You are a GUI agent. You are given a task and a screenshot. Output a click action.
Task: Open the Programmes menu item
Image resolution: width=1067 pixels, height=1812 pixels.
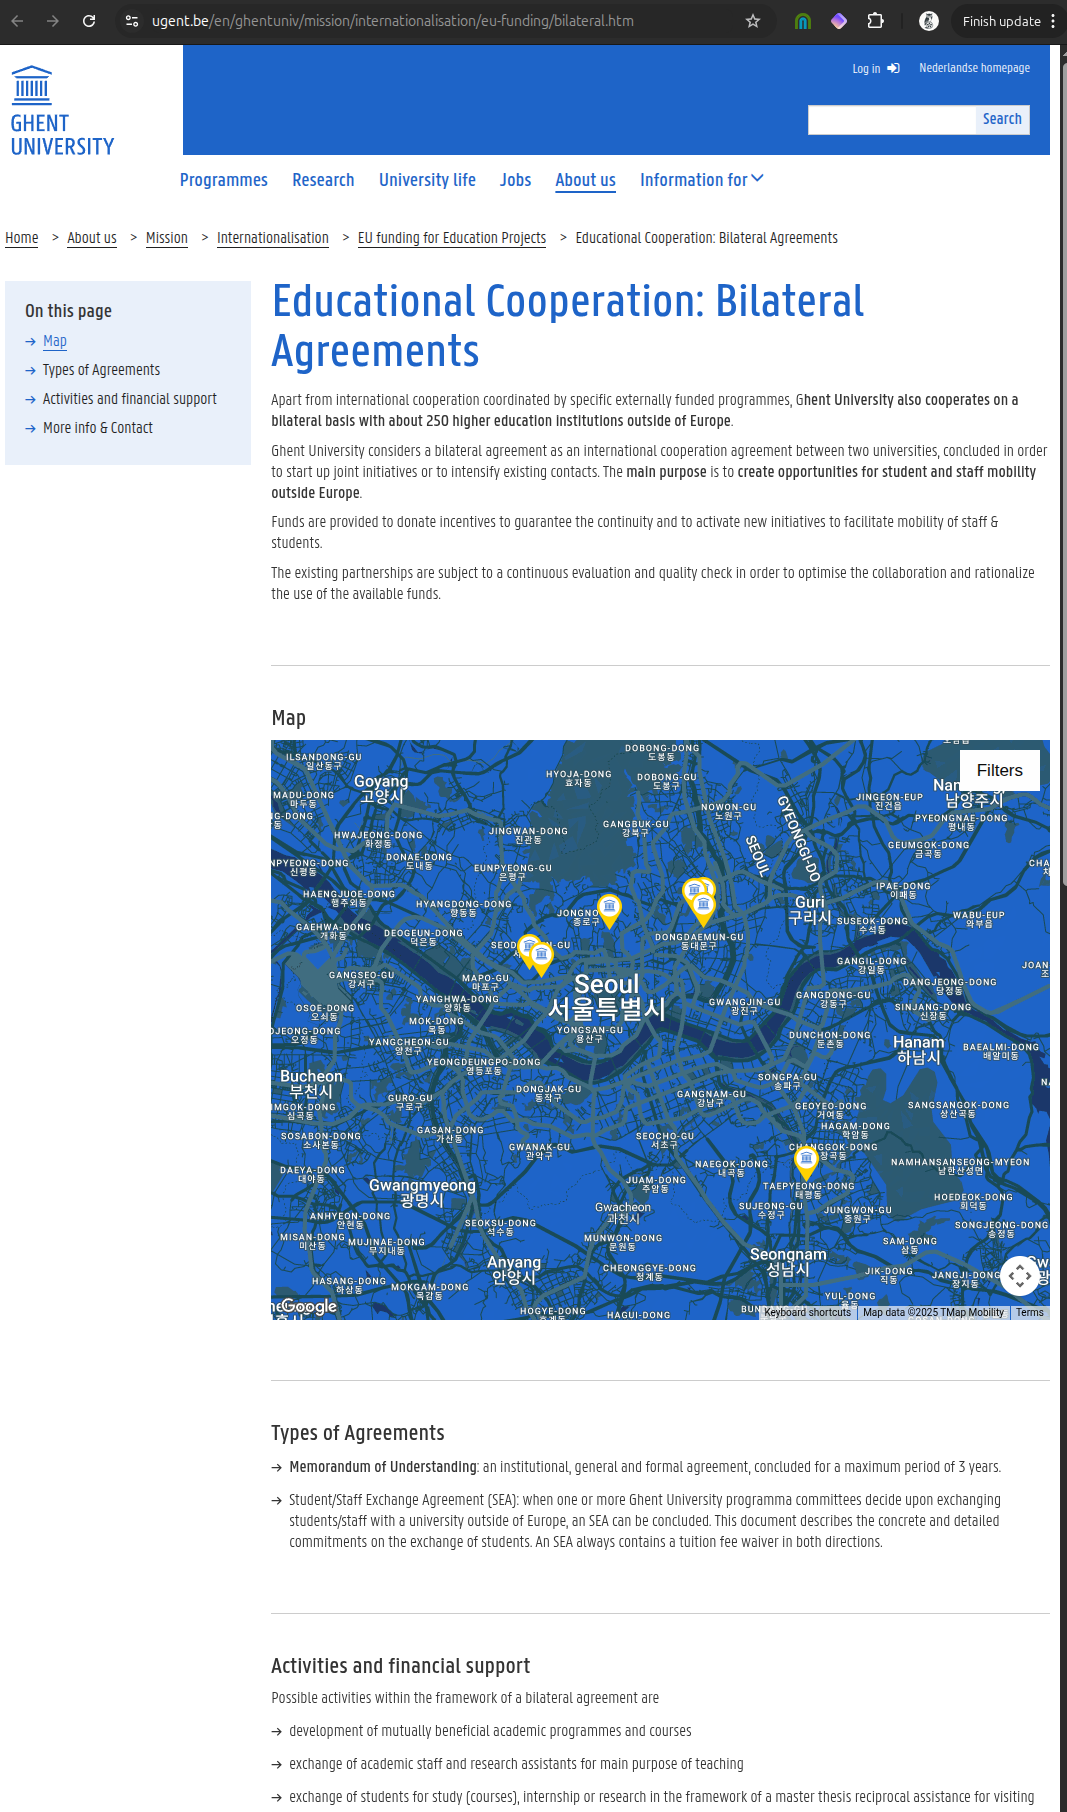pyautogui.click(x=224, y=180)
